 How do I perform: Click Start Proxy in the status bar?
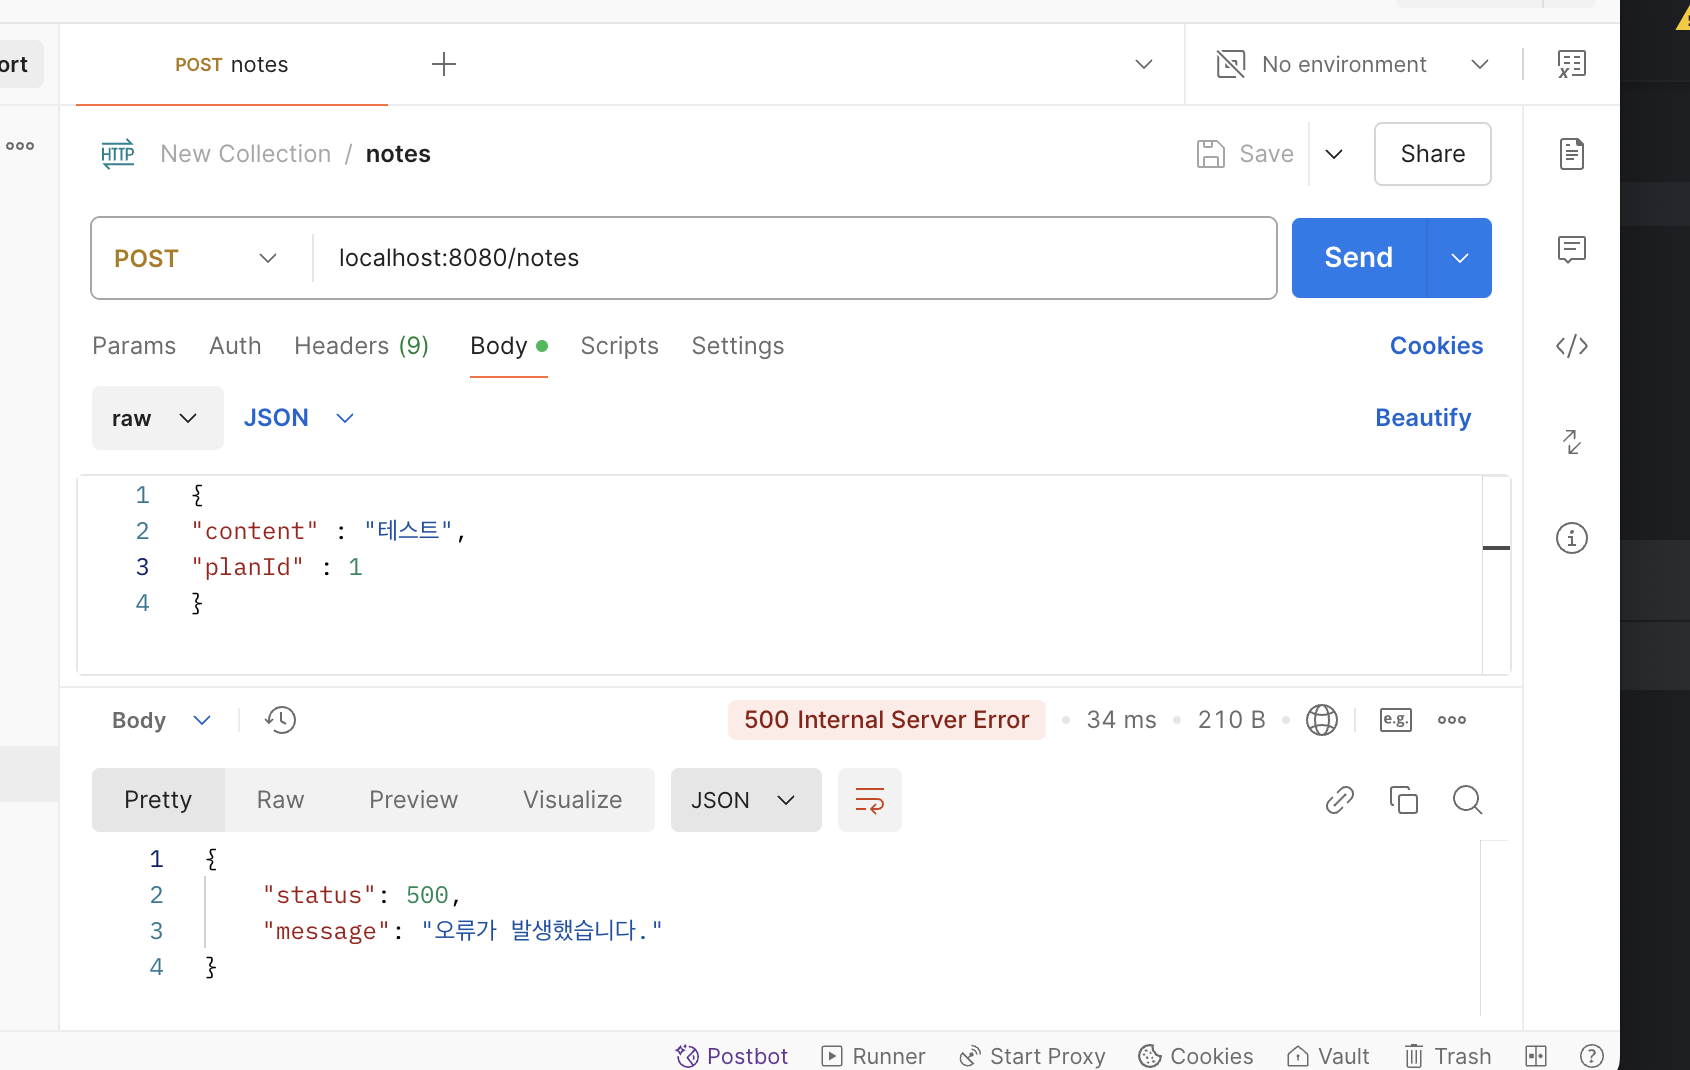pos(1032,1056)
